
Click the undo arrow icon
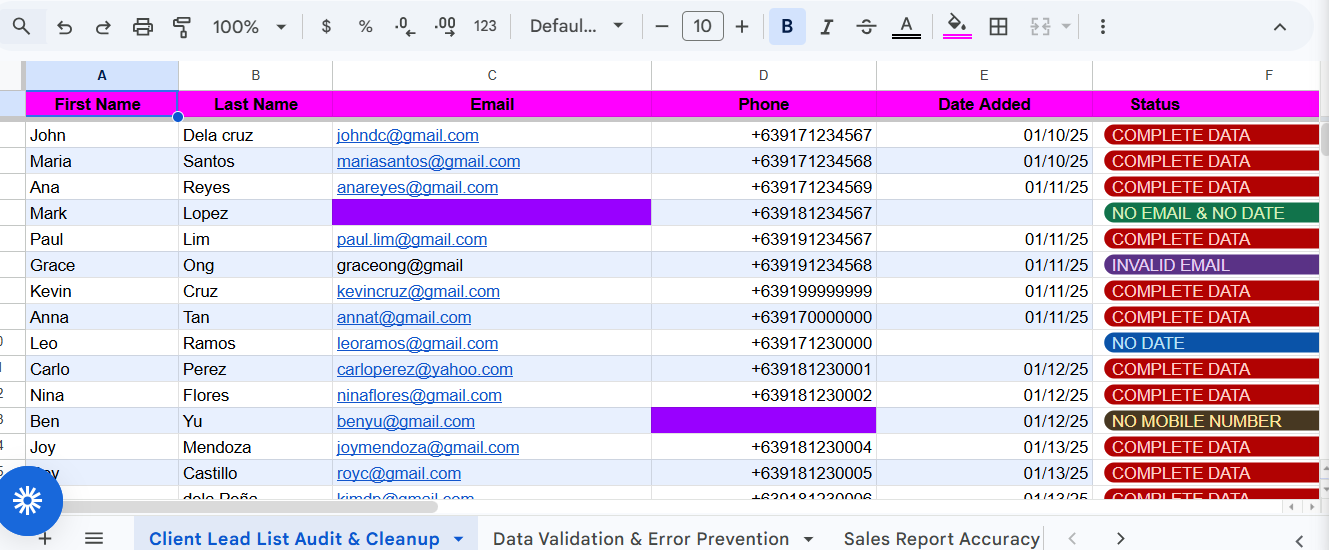(x=65, y=27)
